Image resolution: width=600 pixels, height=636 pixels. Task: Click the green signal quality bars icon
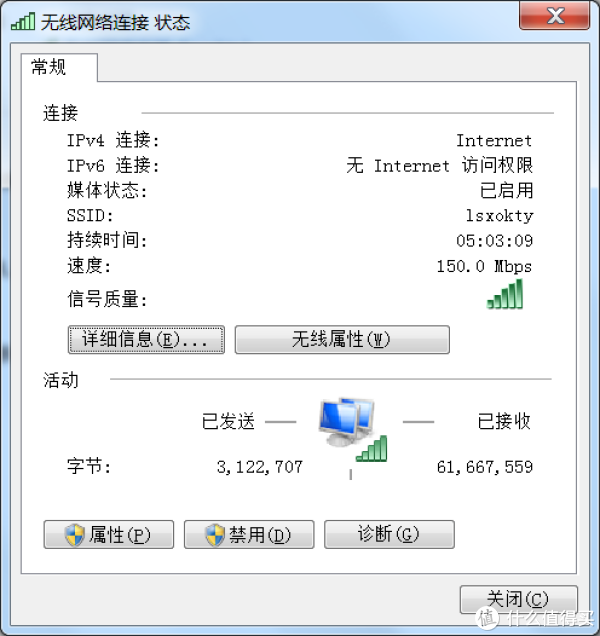click(x=505, y=294)
